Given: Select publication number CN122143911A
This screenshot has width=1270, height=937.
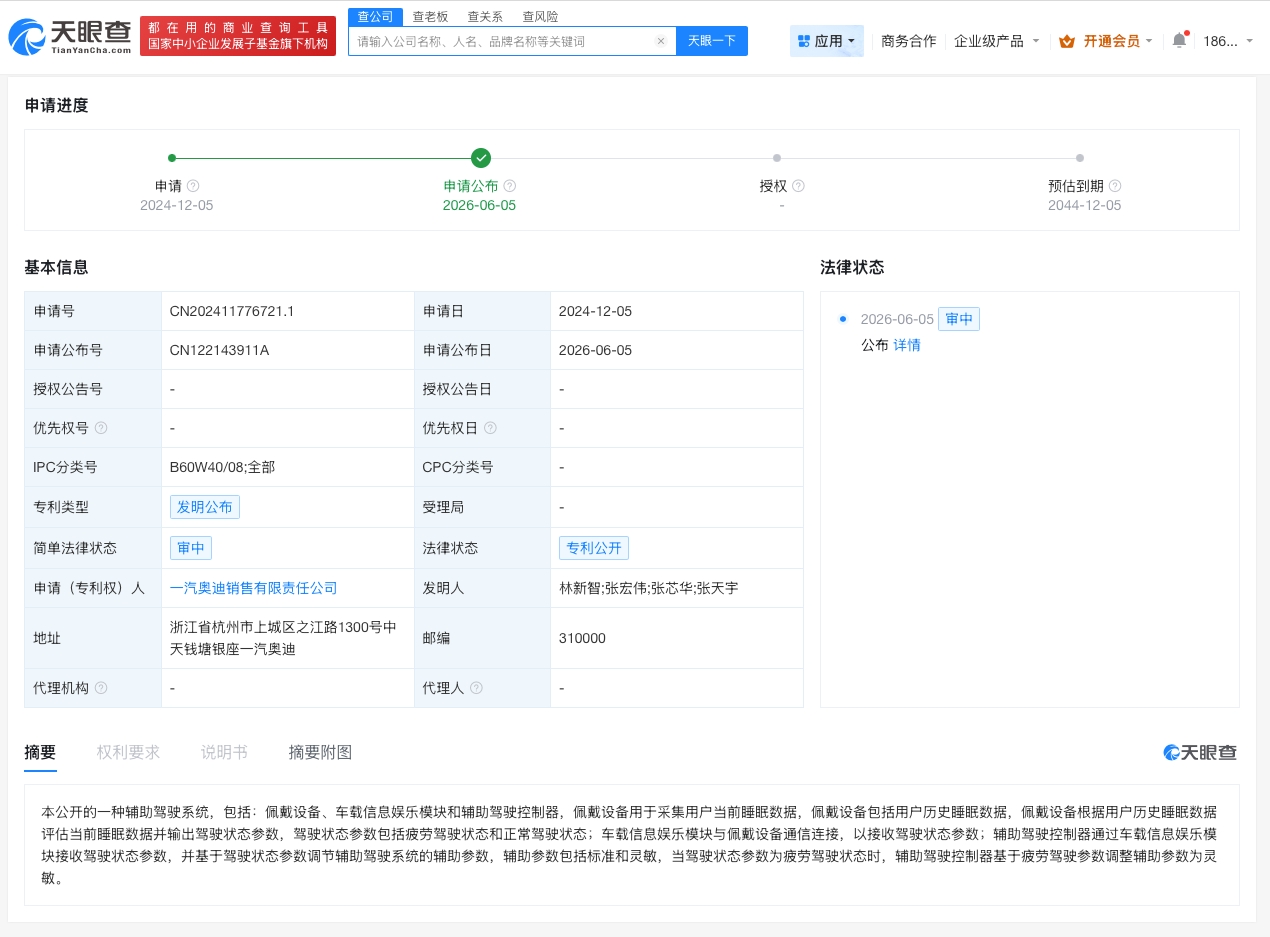Looking at the screenshot, I should [x=219, y=350].
